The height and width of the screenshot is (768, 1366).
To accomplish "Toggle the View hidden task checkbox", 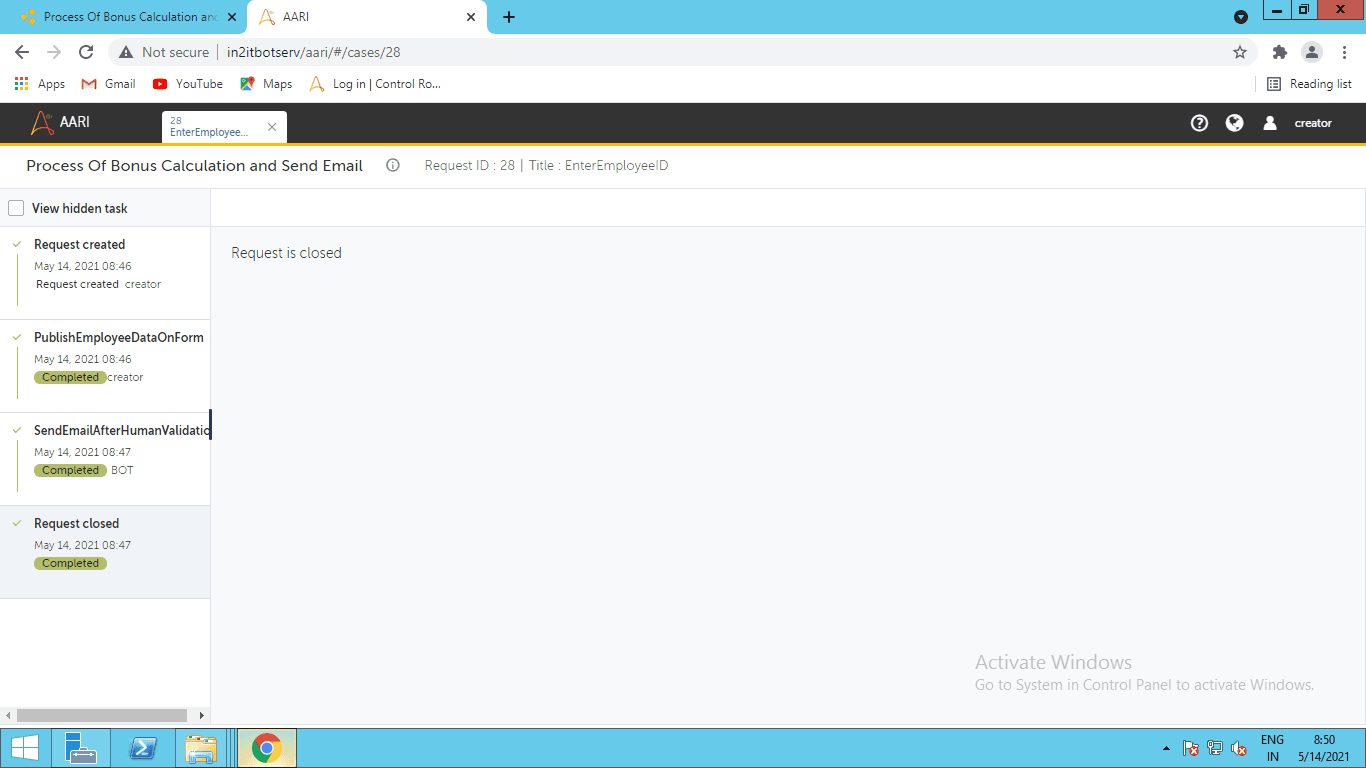I will (x=16, y=208).
